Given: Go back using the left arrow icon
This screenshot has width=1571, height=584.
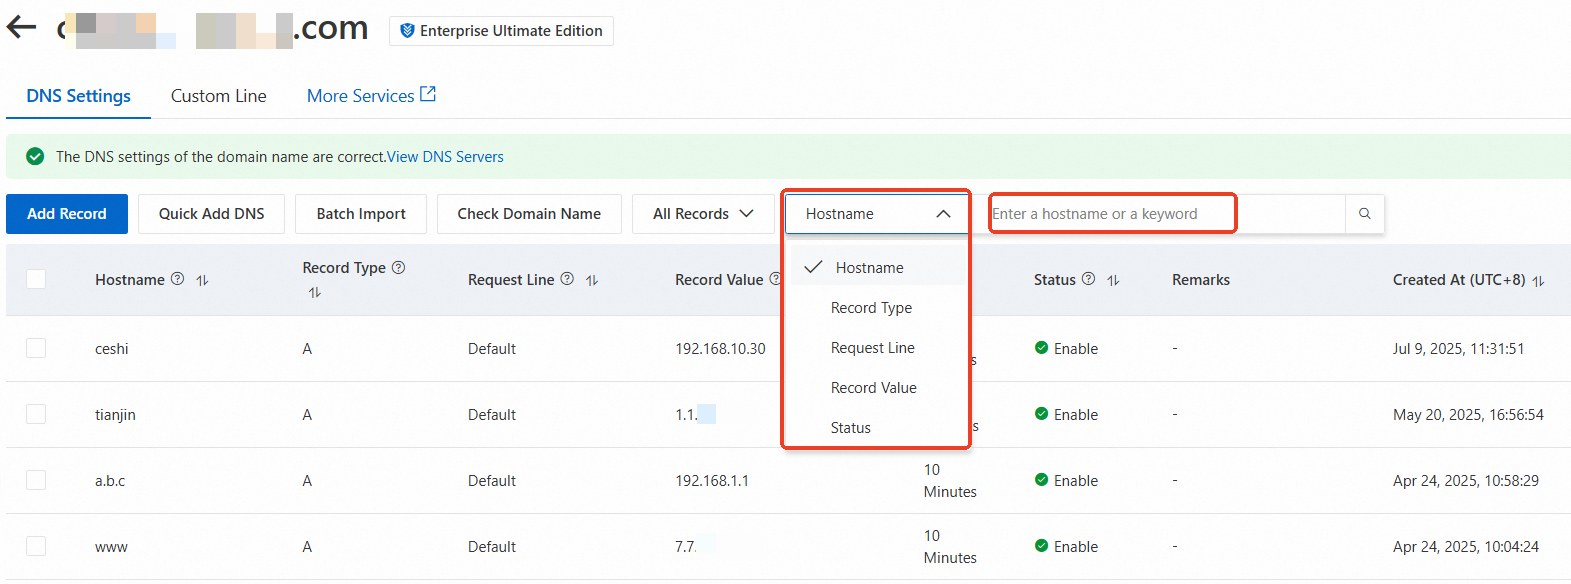Looking at the screenshot, I should 22,28.
